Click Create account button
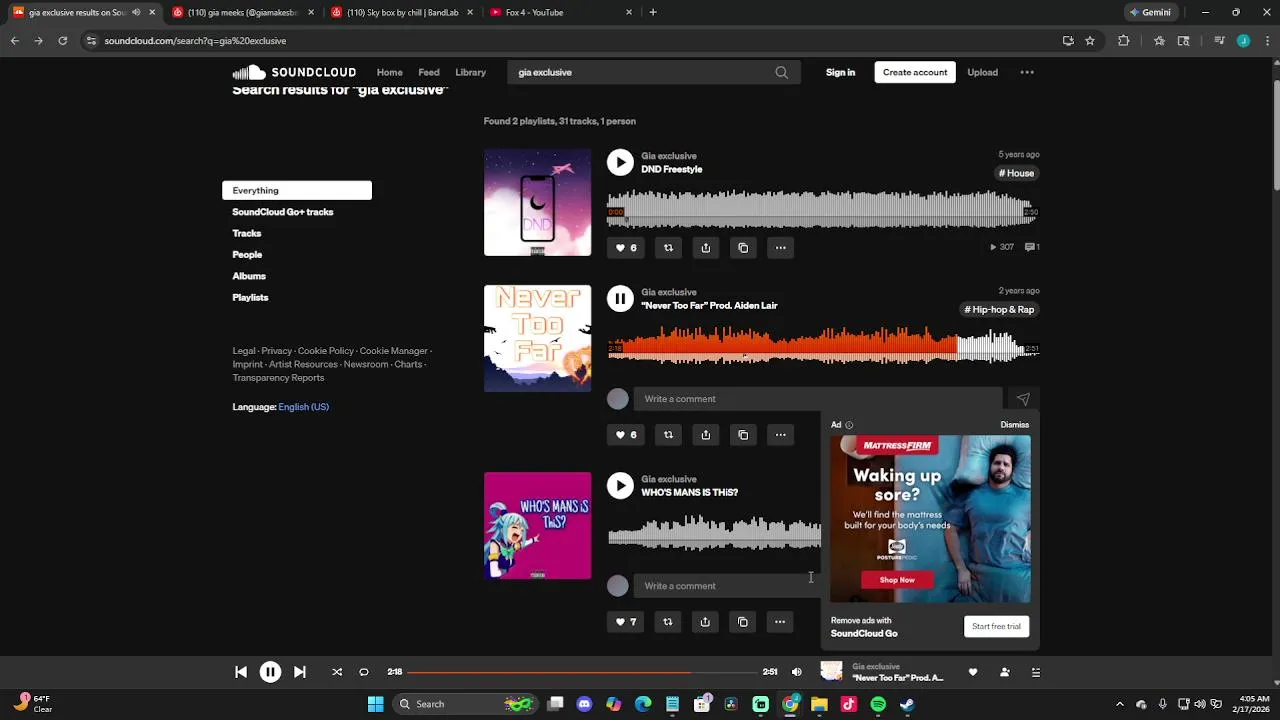The height and width of the screenshot is (720, 1280). tap(915, 72)
